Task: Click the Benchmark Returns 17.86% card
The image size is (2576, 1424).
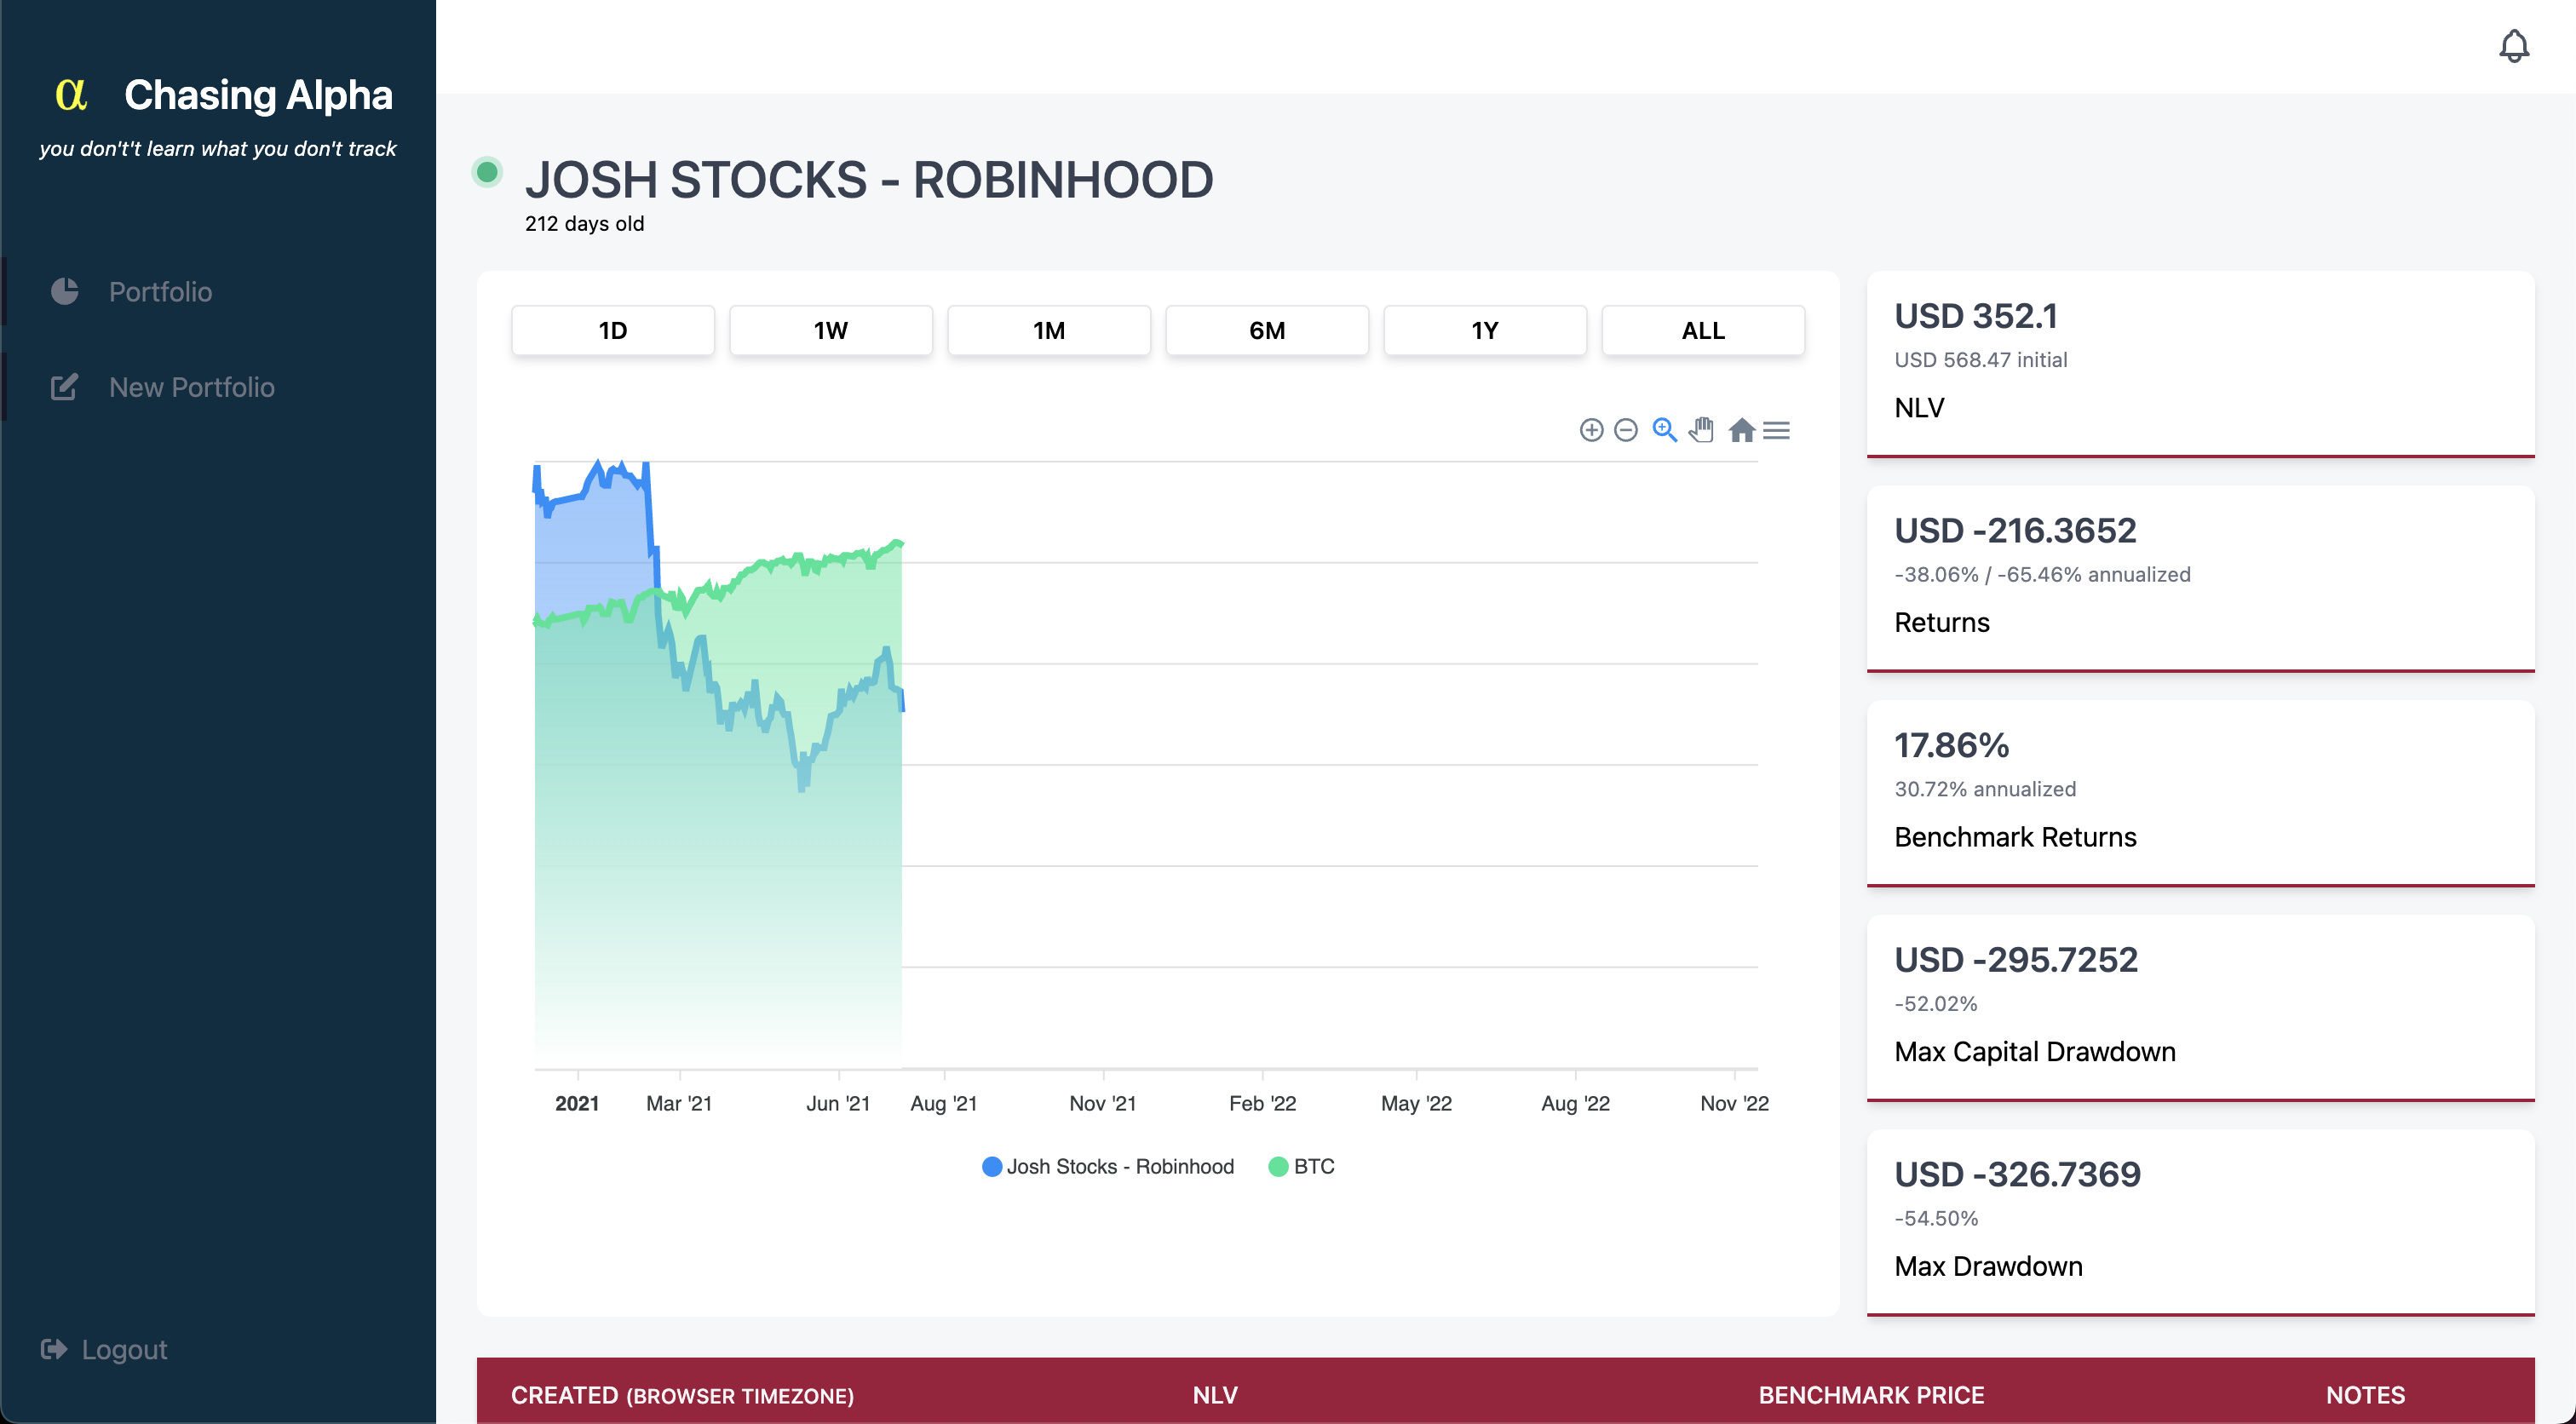Action: (2200, 793)
